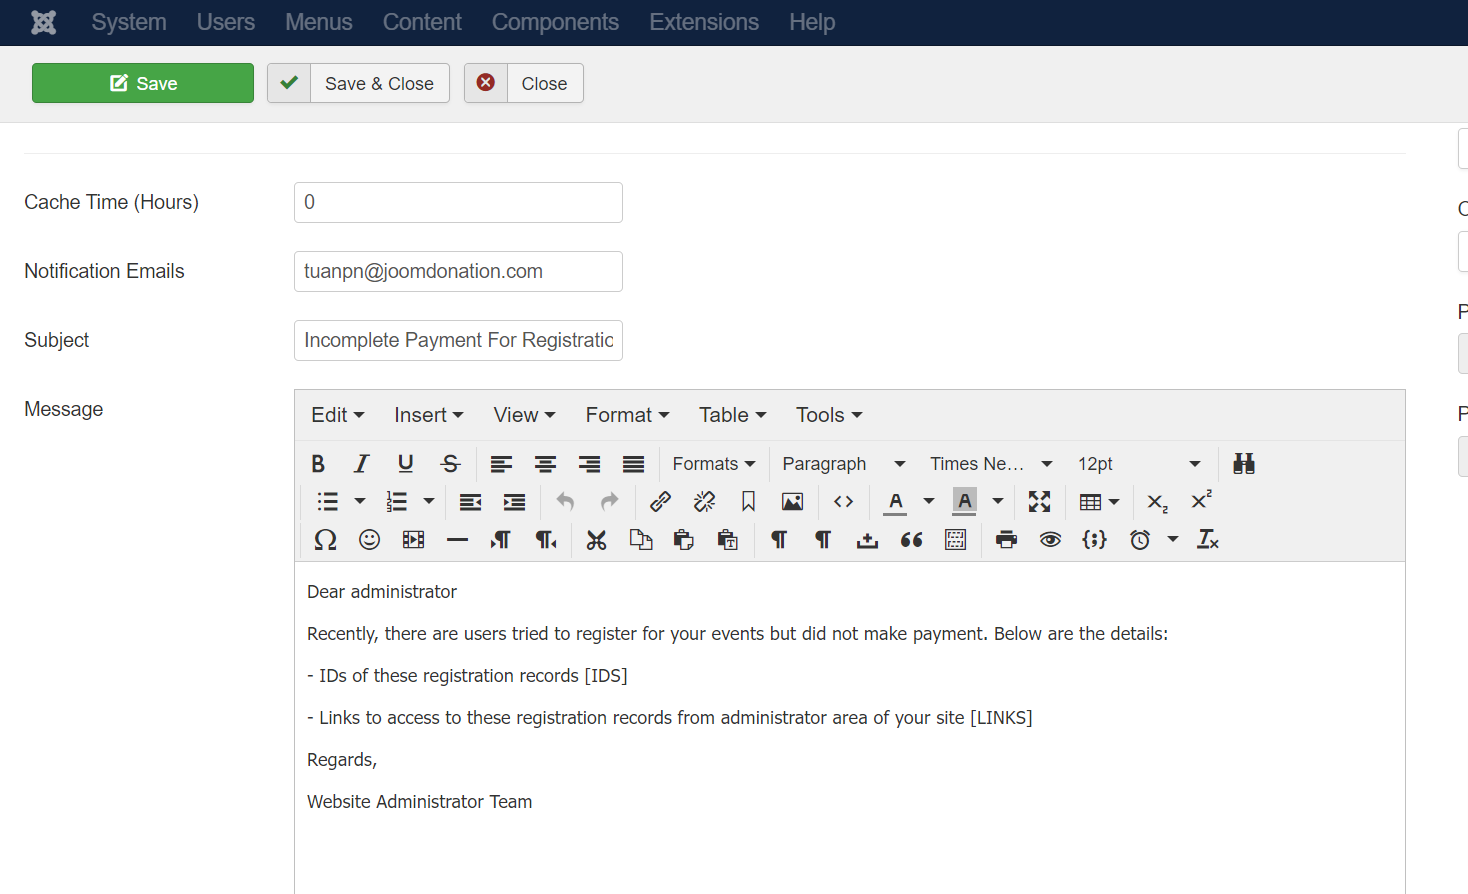The height and width of the screenshot is (894, 1468).
Task: Paste from clipboard
Action: pyautogui.click(x=684, y=540)
